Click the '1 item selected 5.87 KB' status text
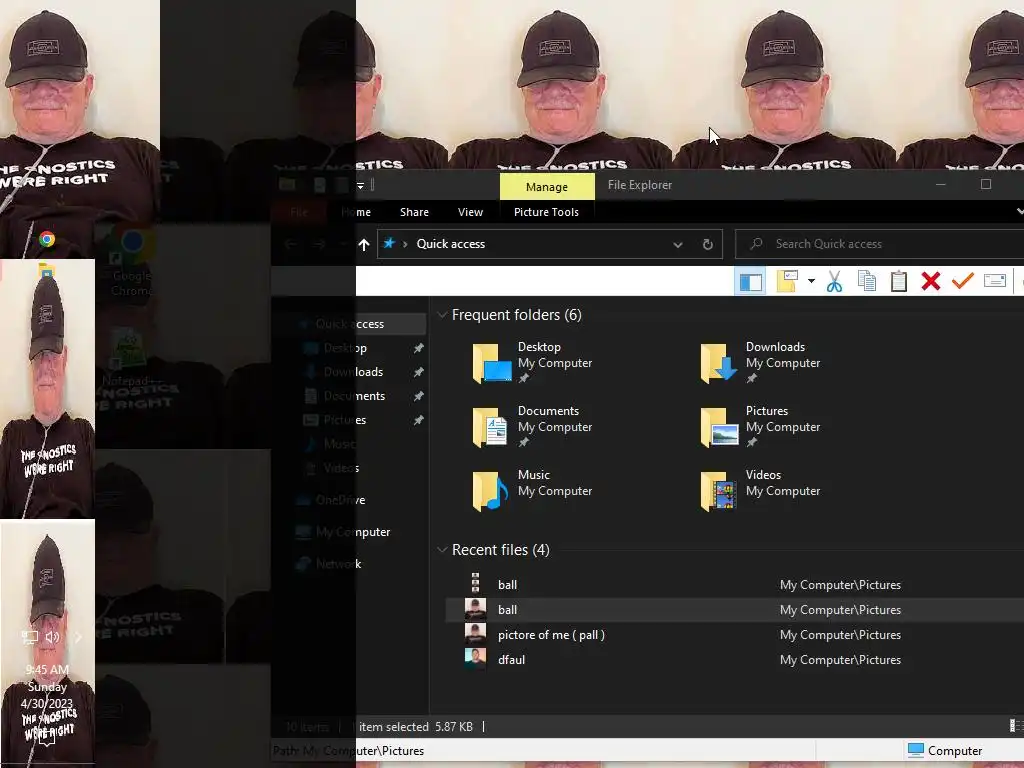The image size is (1024, 768). (412, 727)
